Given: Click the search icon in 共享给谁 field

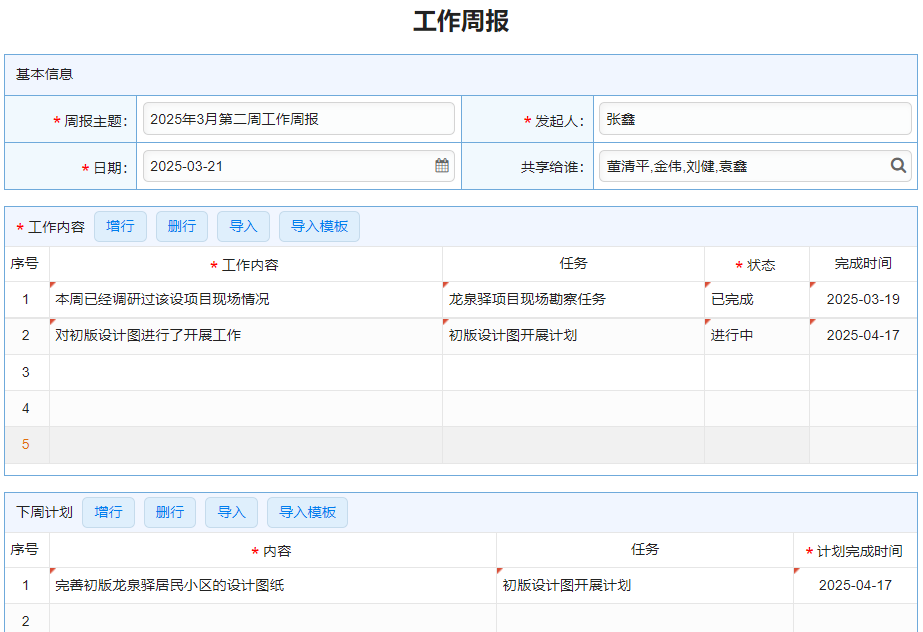Looking at the screenshot, I should pos(898,166).
